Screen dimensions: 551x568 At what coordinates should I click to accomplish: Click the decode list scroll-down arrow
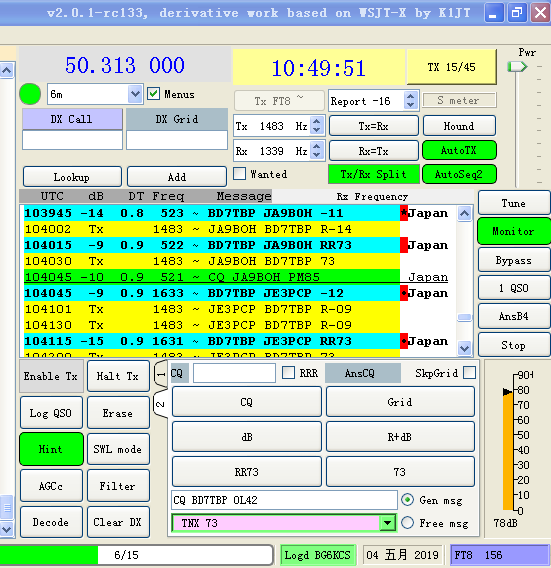(464, 348)
